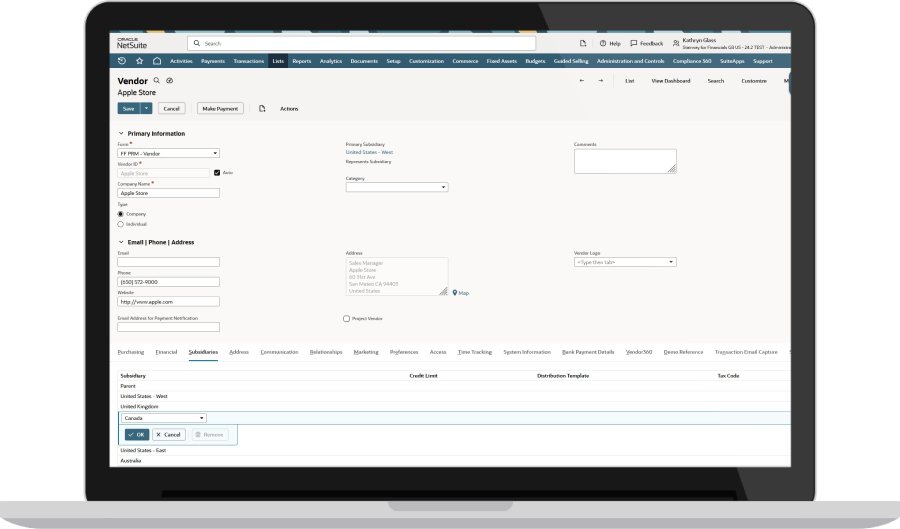Open the Reports menu
This screenshot has width=900, height=529.
(302, 61)
